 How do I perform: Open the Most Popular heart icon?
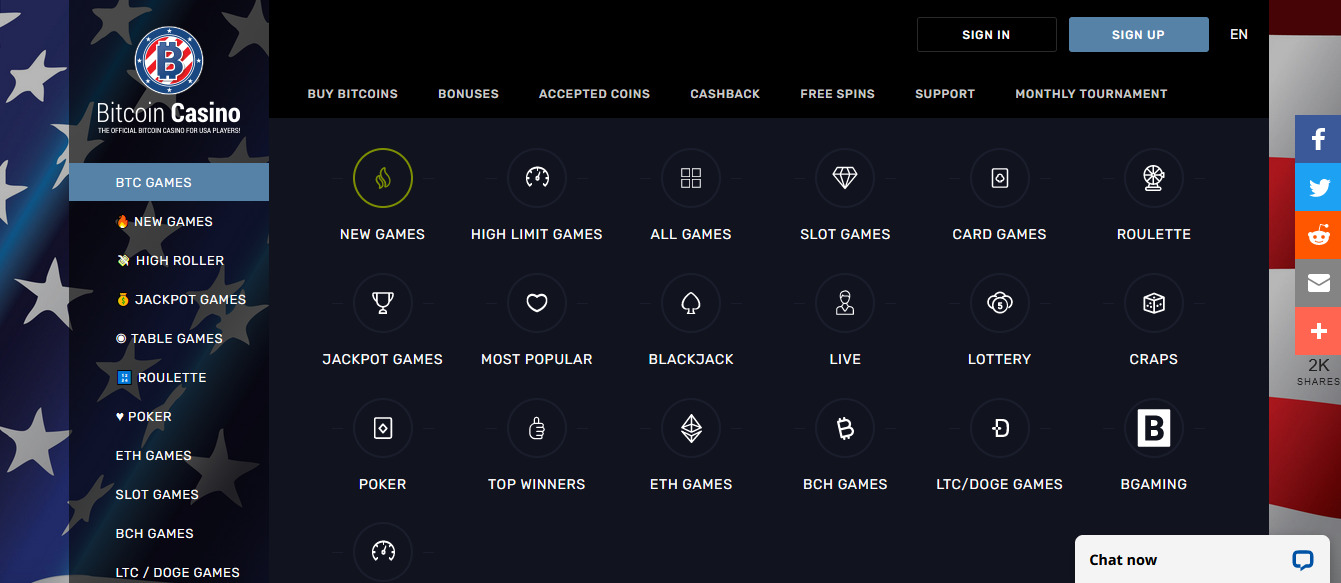pos(537,303)
